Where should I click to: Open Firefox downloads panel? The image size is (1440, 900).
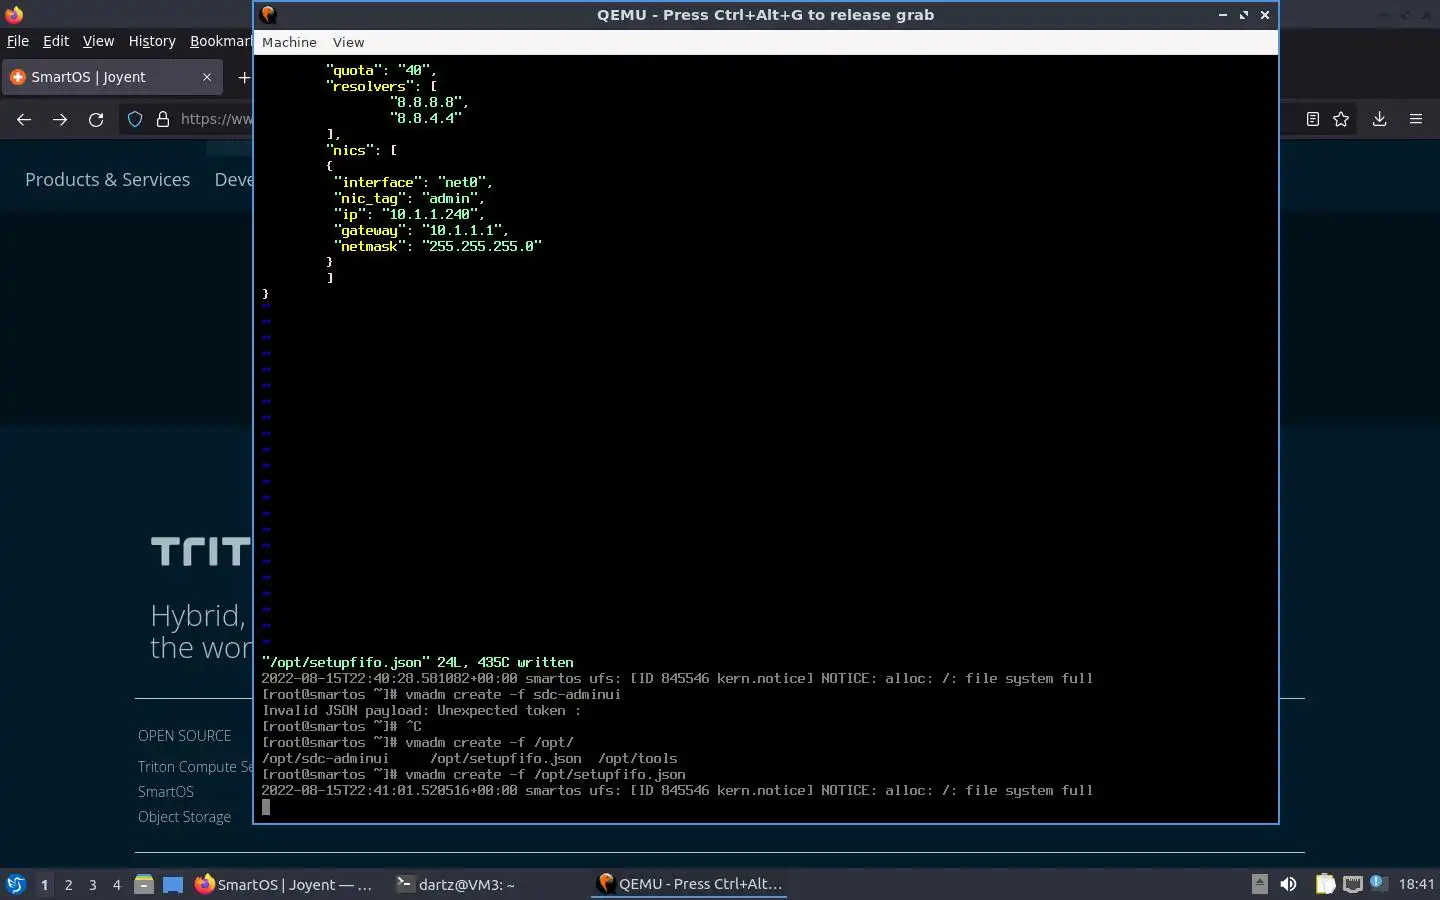[1379, 119]
